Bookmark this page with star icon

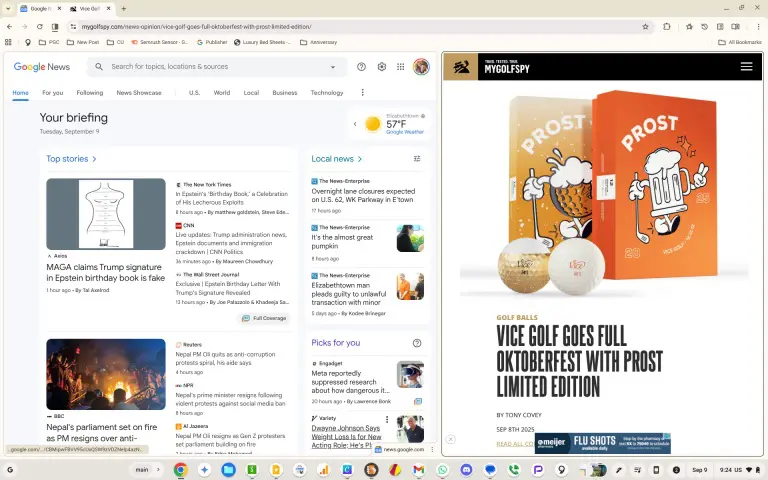645,27
